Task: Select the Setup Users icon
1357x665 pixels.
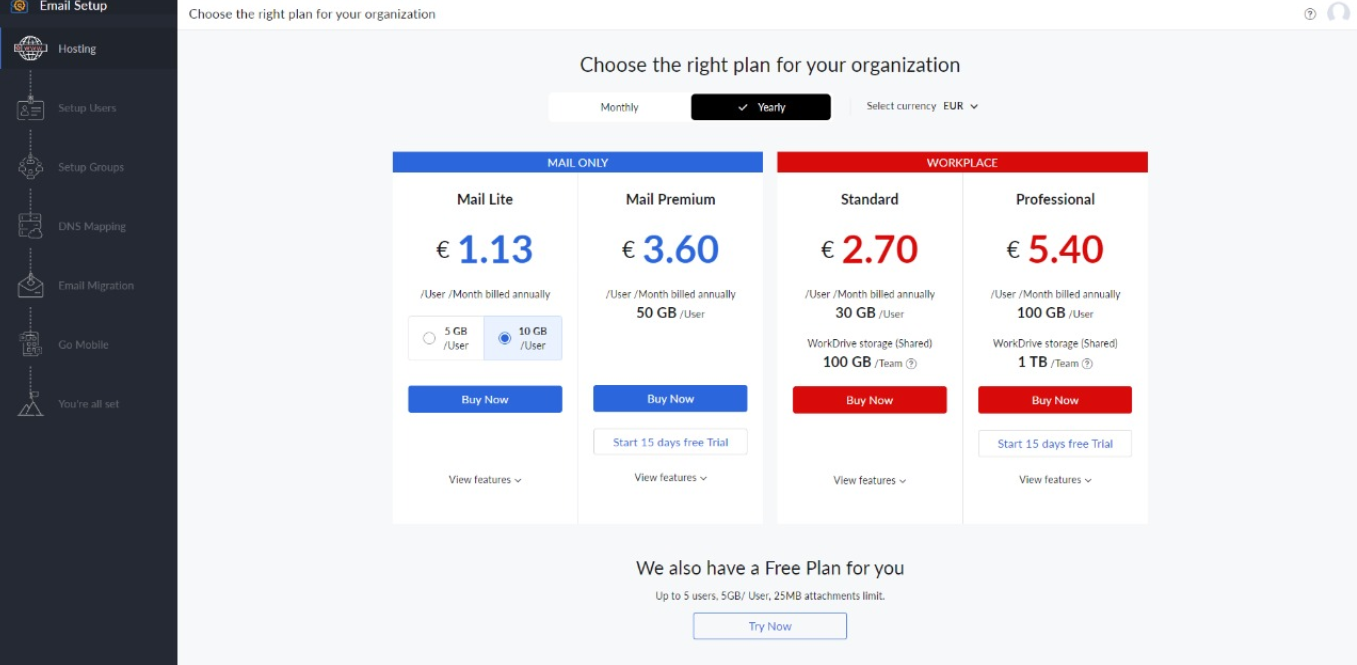Action: pos(31,108)
